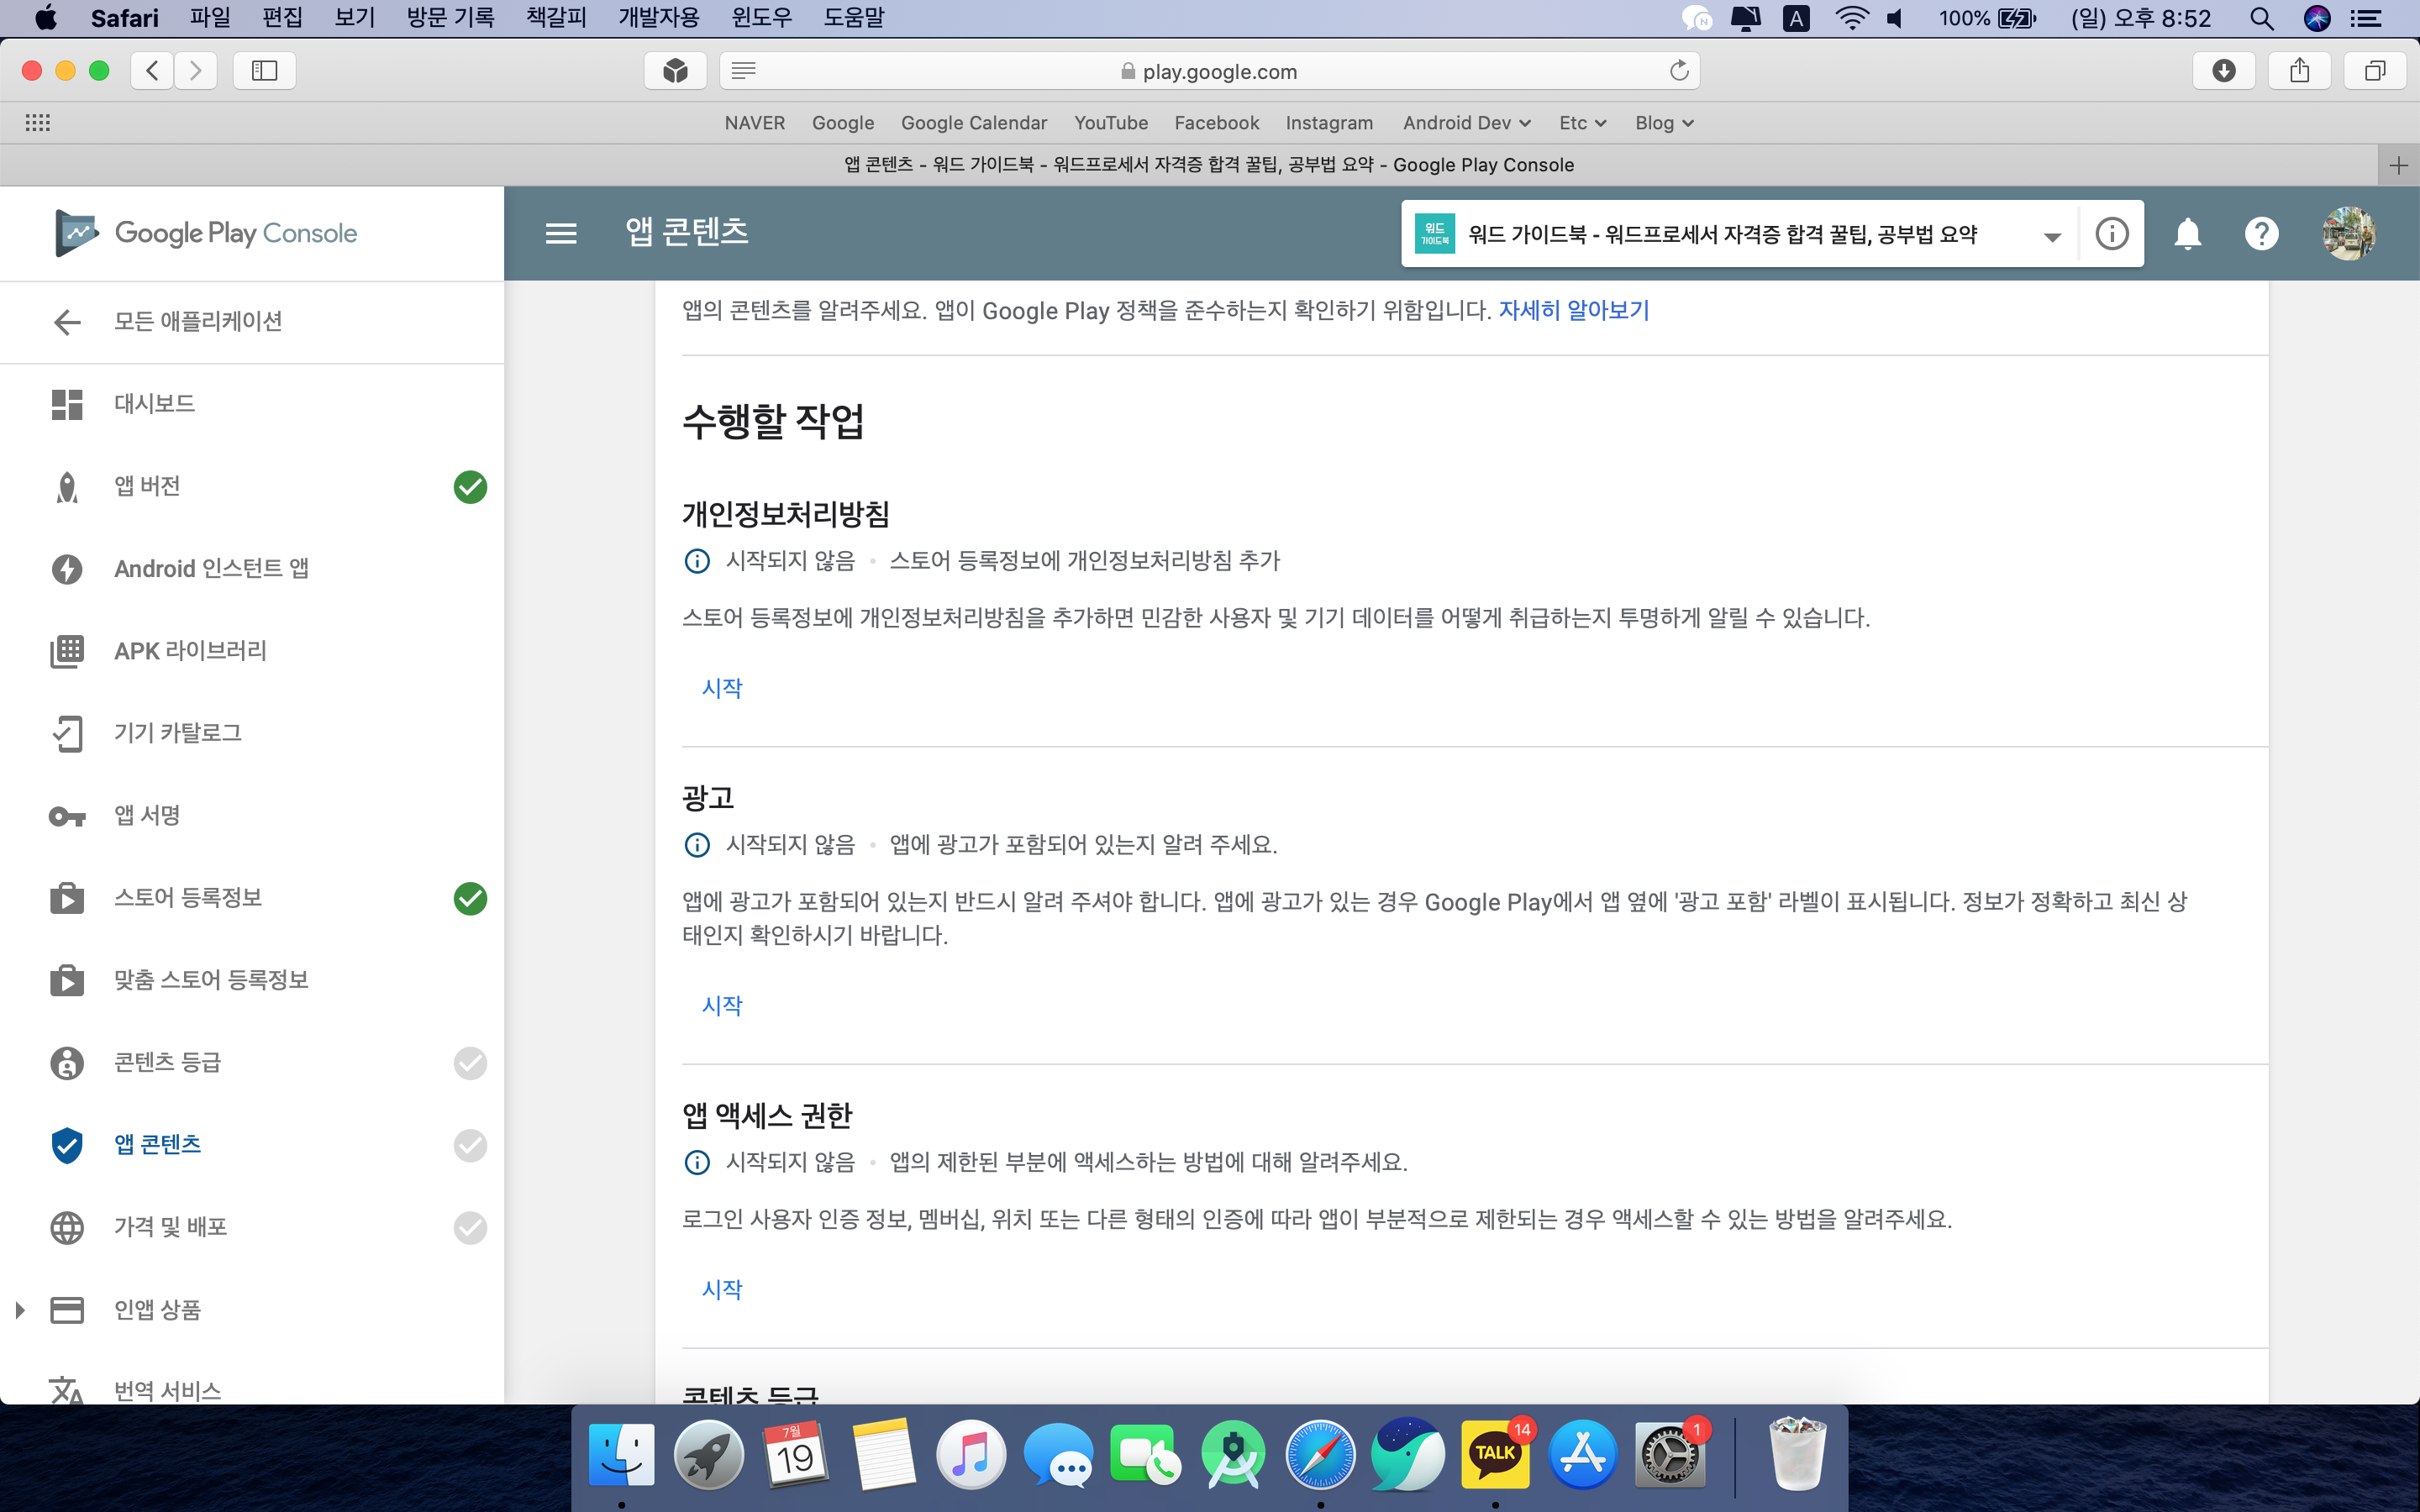Open the 책갈피 menu in menu bar
The image size is (2420, 1512).
[556, 18]
